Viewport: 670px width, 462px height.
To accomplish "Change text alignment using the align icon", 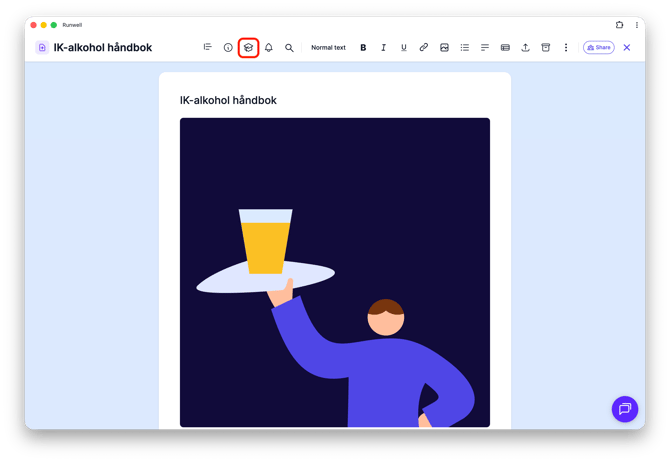I will tap(485, 47).
